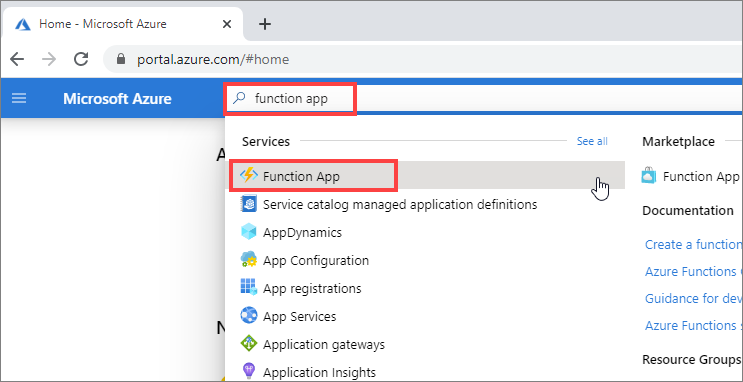Open a new browser tab with plus
This screenshot has width=743, height=382.
coord(265,24)
